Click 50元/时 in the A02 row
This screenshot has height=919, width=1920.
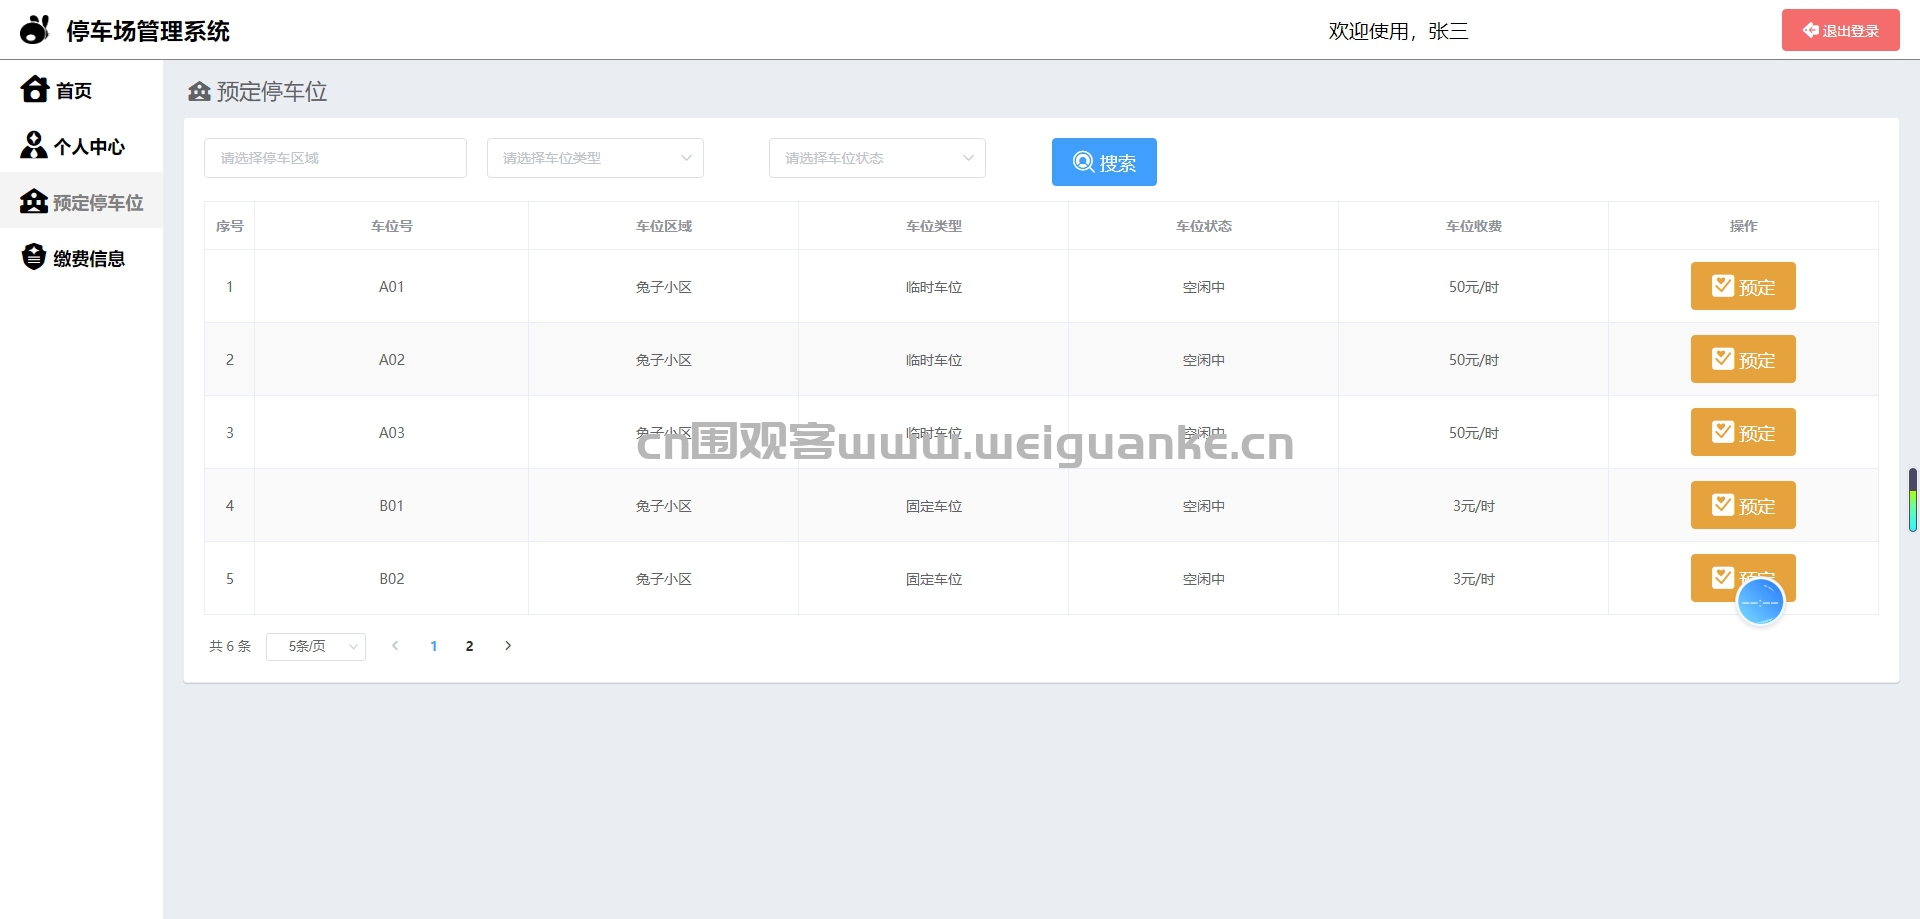(x=1474, y=360)
